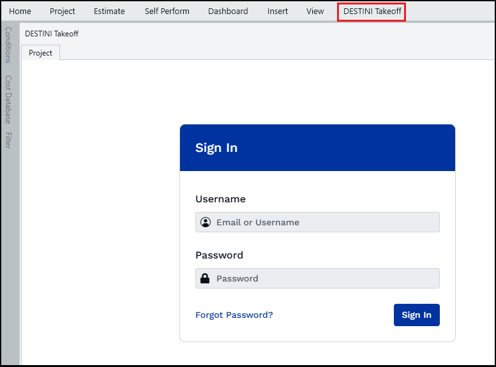Click the user avatar icon in Username field
Screen dimensions: 496x367
pyautogui.click(x=205, y=222)
